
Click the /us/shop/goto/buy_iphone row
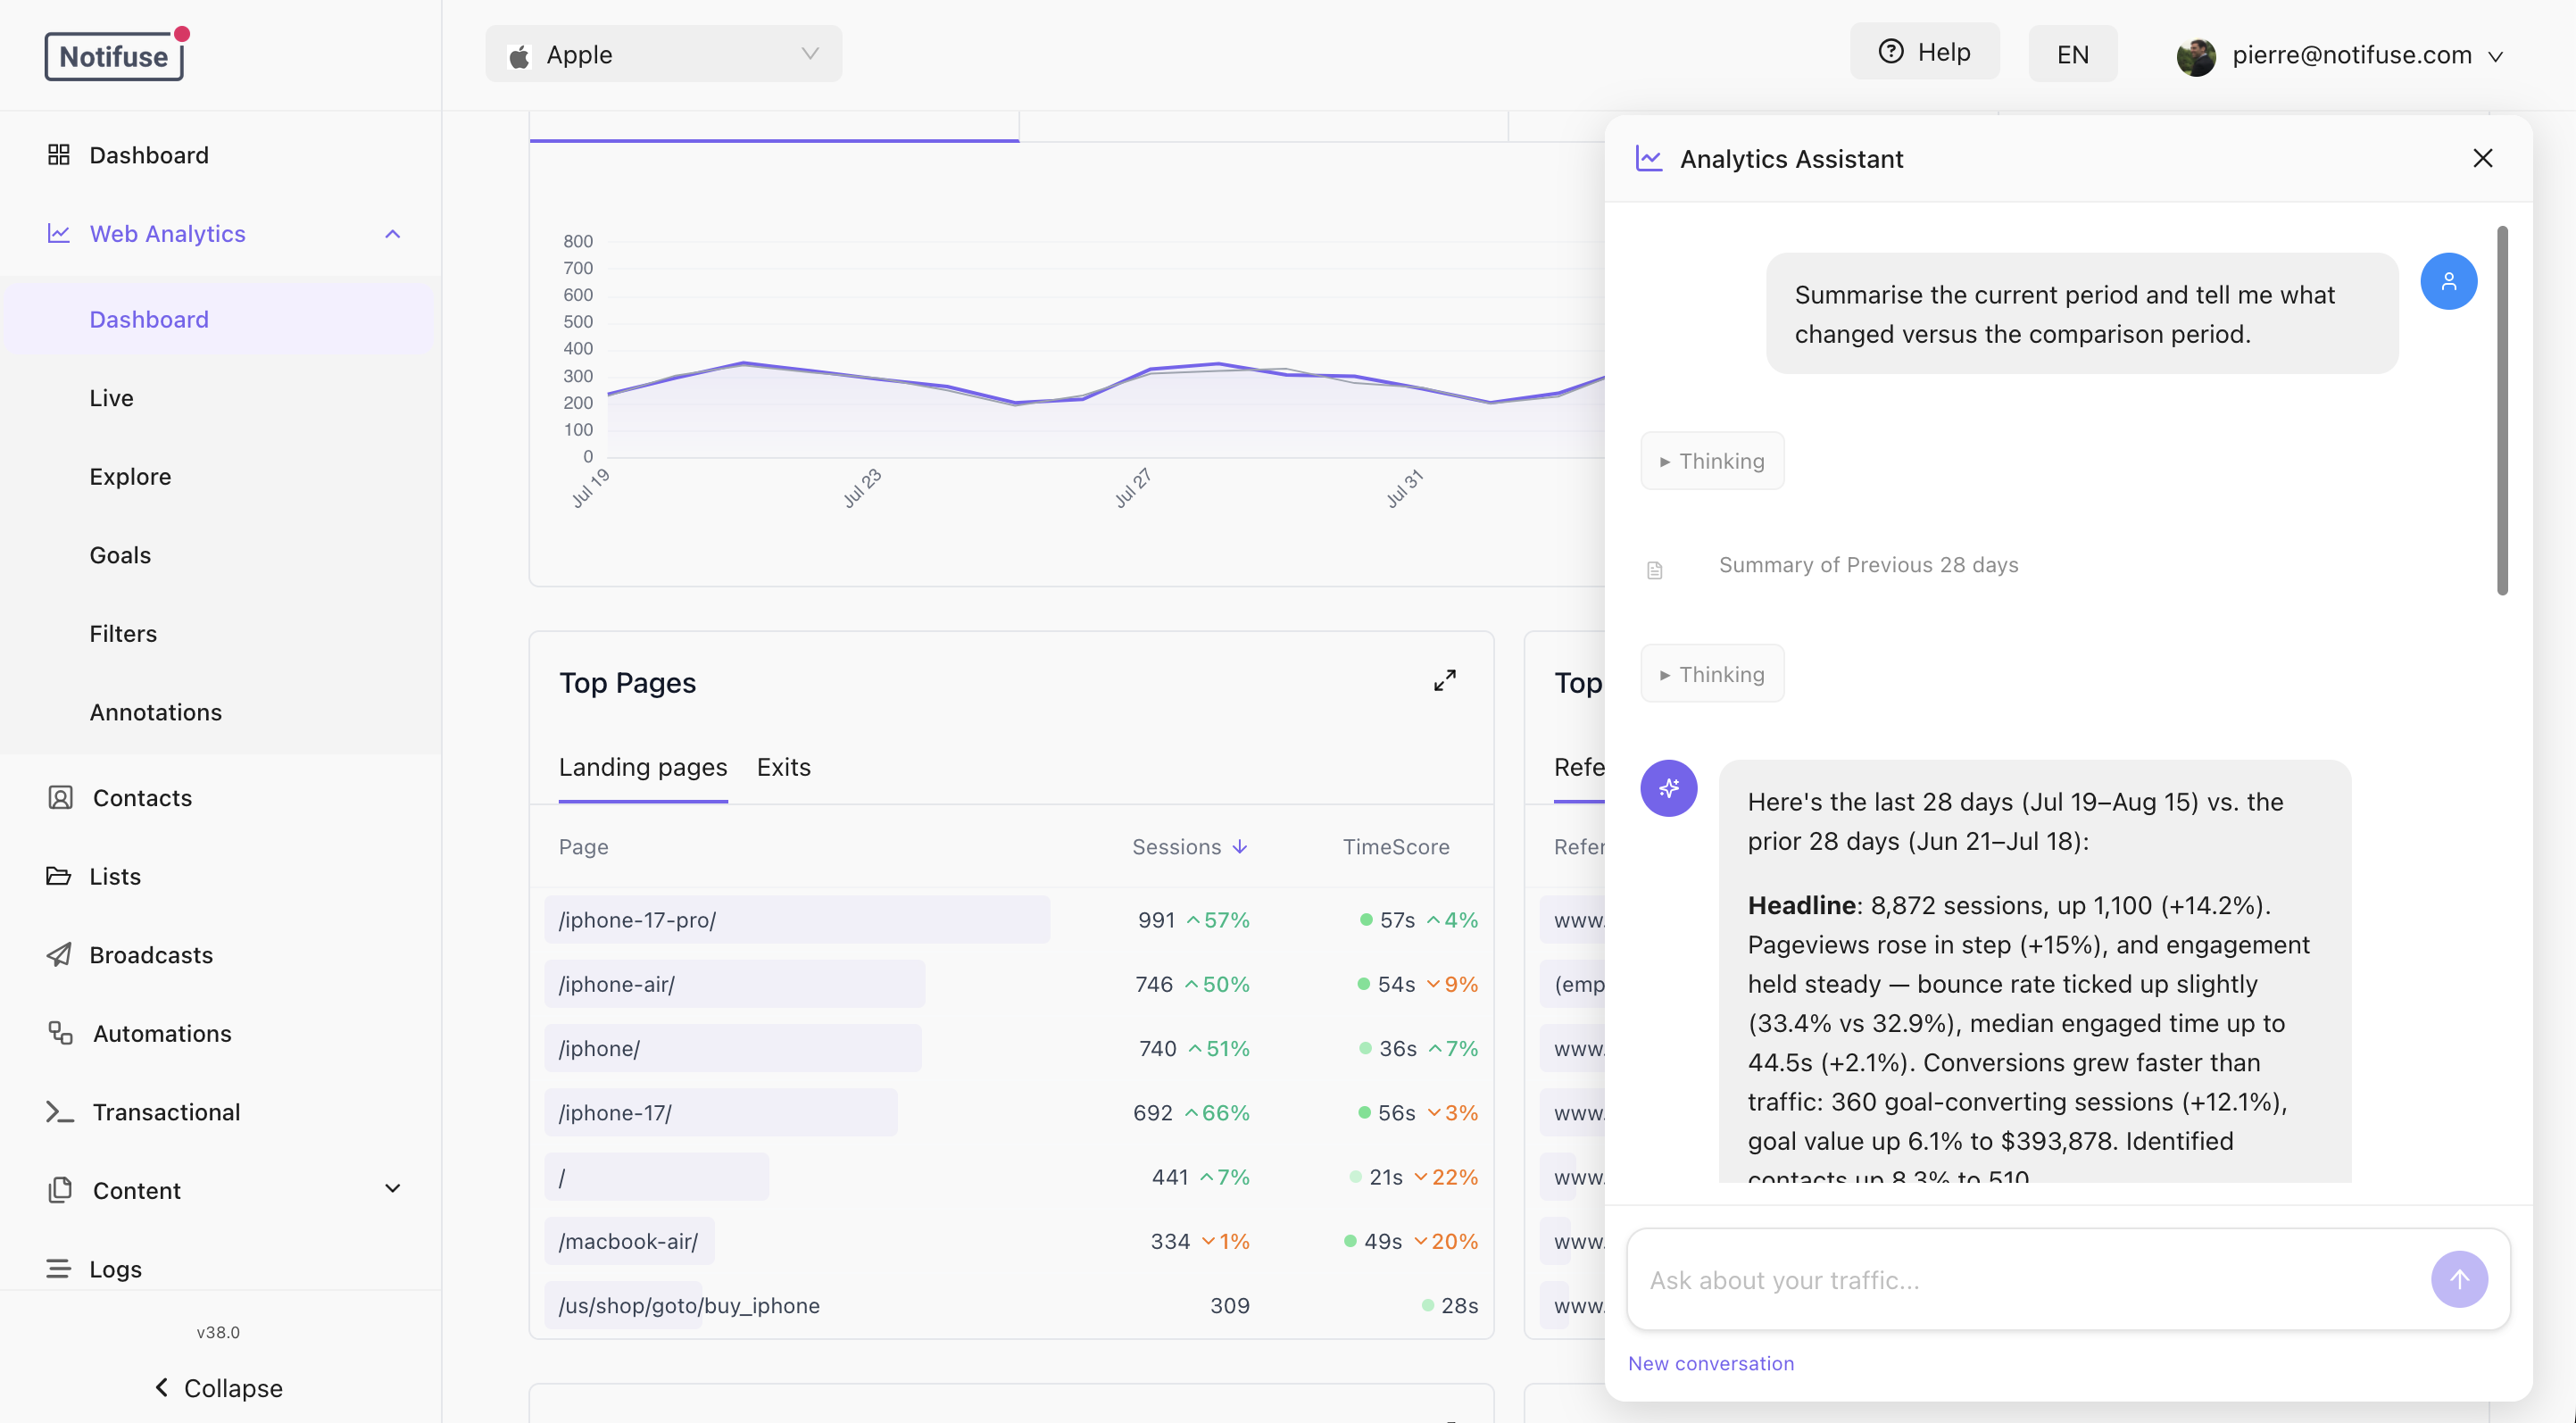[1011, 1305]
